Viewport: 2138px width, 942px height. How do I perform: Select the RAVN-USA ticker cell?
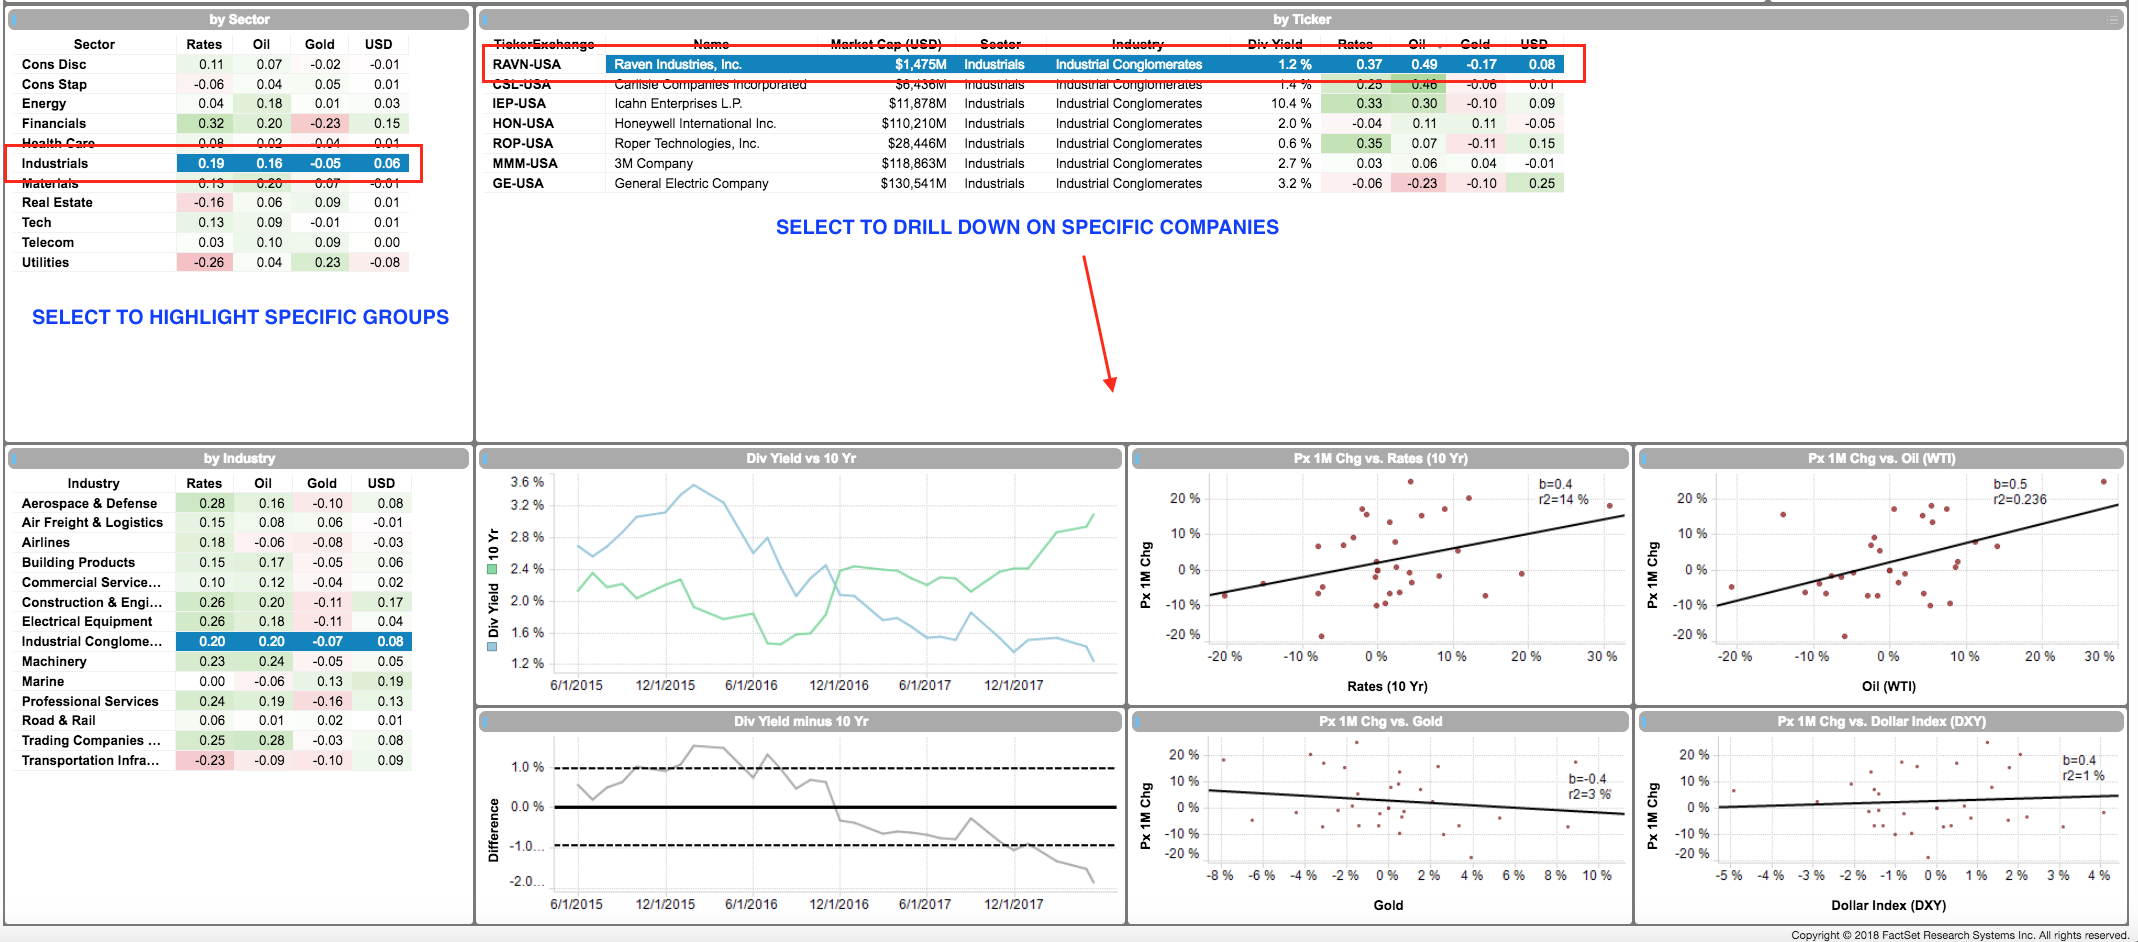click(527, 64)
